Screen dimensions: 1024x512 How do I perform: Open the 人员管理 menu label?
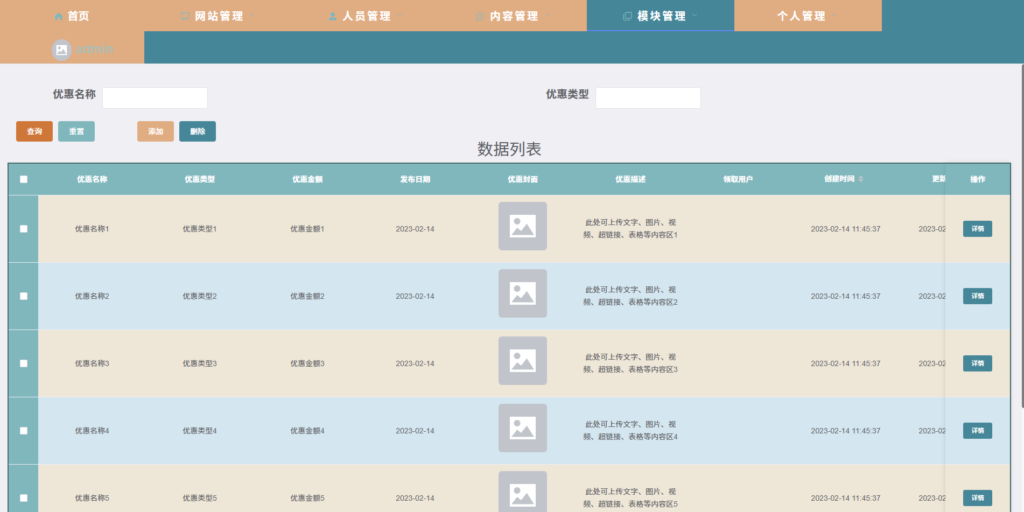[x=367, y=16]
